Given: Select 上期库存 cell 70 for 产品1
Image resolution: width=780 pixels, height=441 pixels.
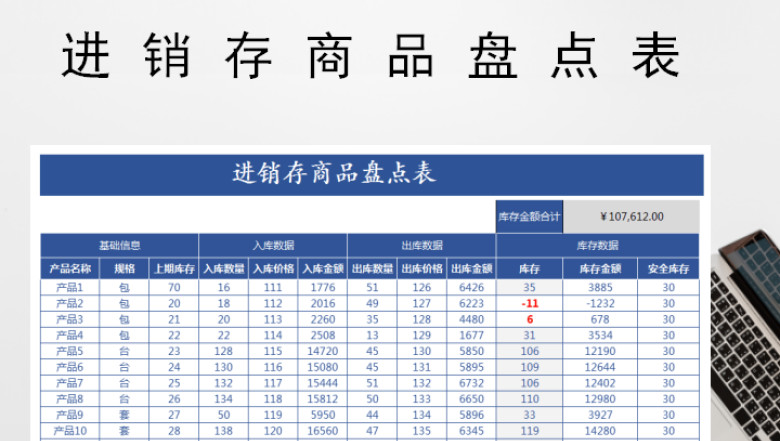Looking at the screenshot, I should point(174,287).
